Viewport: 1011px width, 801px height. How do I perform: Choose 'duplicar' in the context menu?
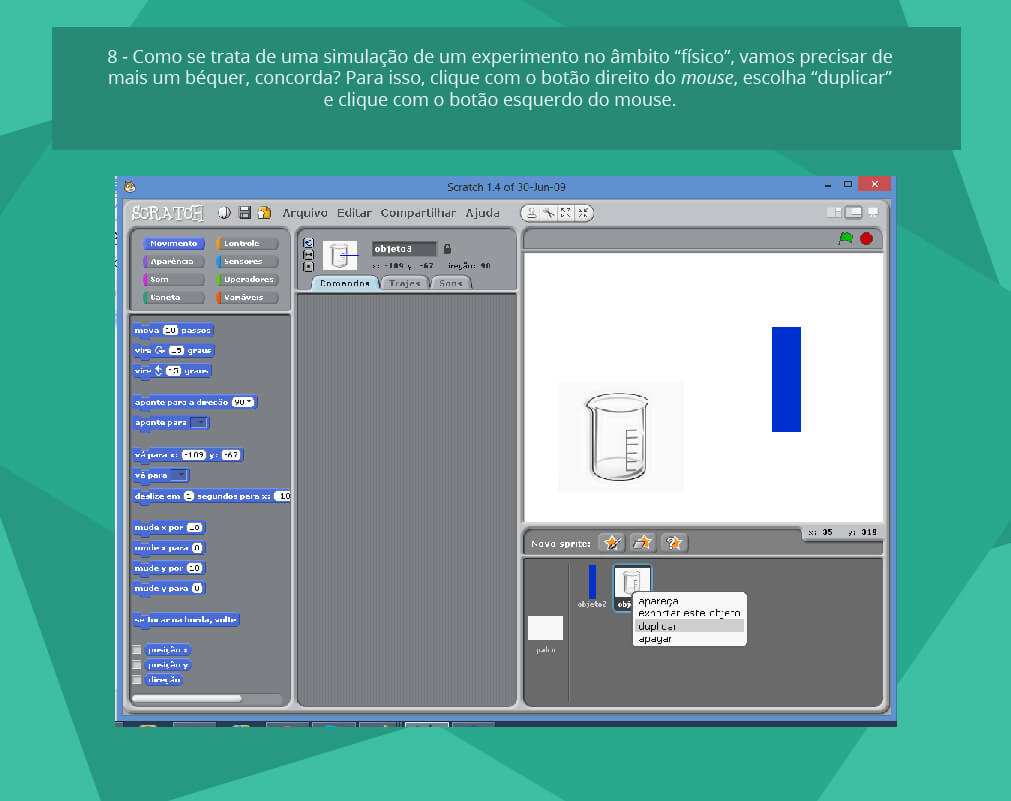[688, 626]
